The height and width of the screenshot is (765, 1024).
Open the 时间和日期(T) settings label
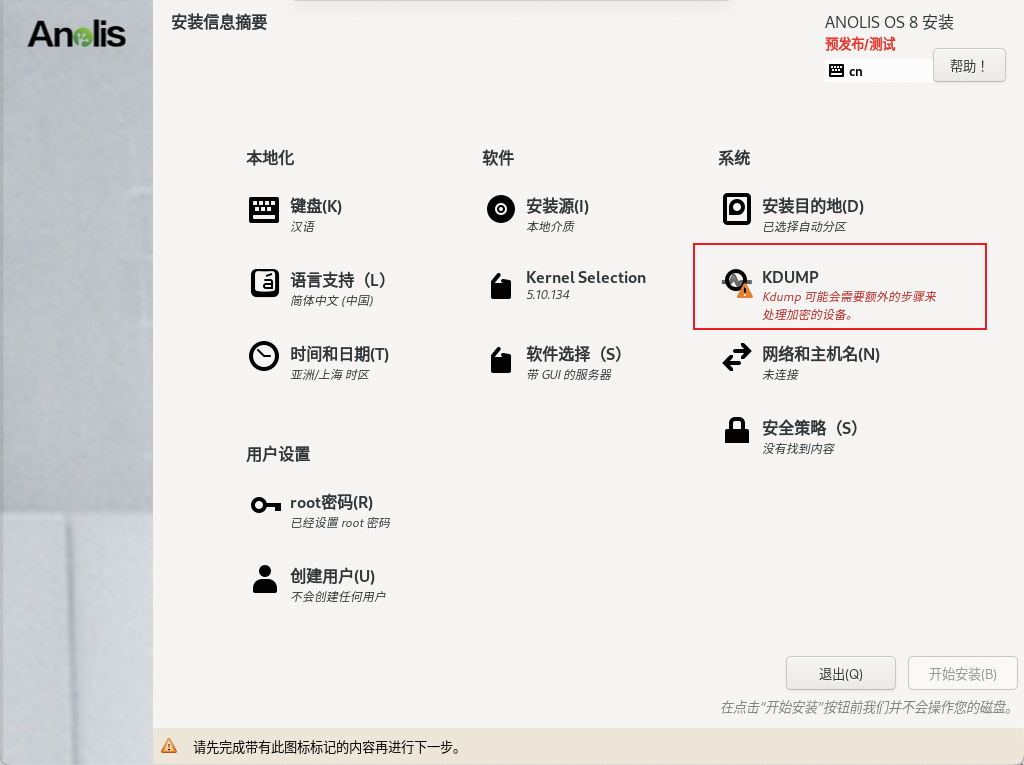(339, 354)
